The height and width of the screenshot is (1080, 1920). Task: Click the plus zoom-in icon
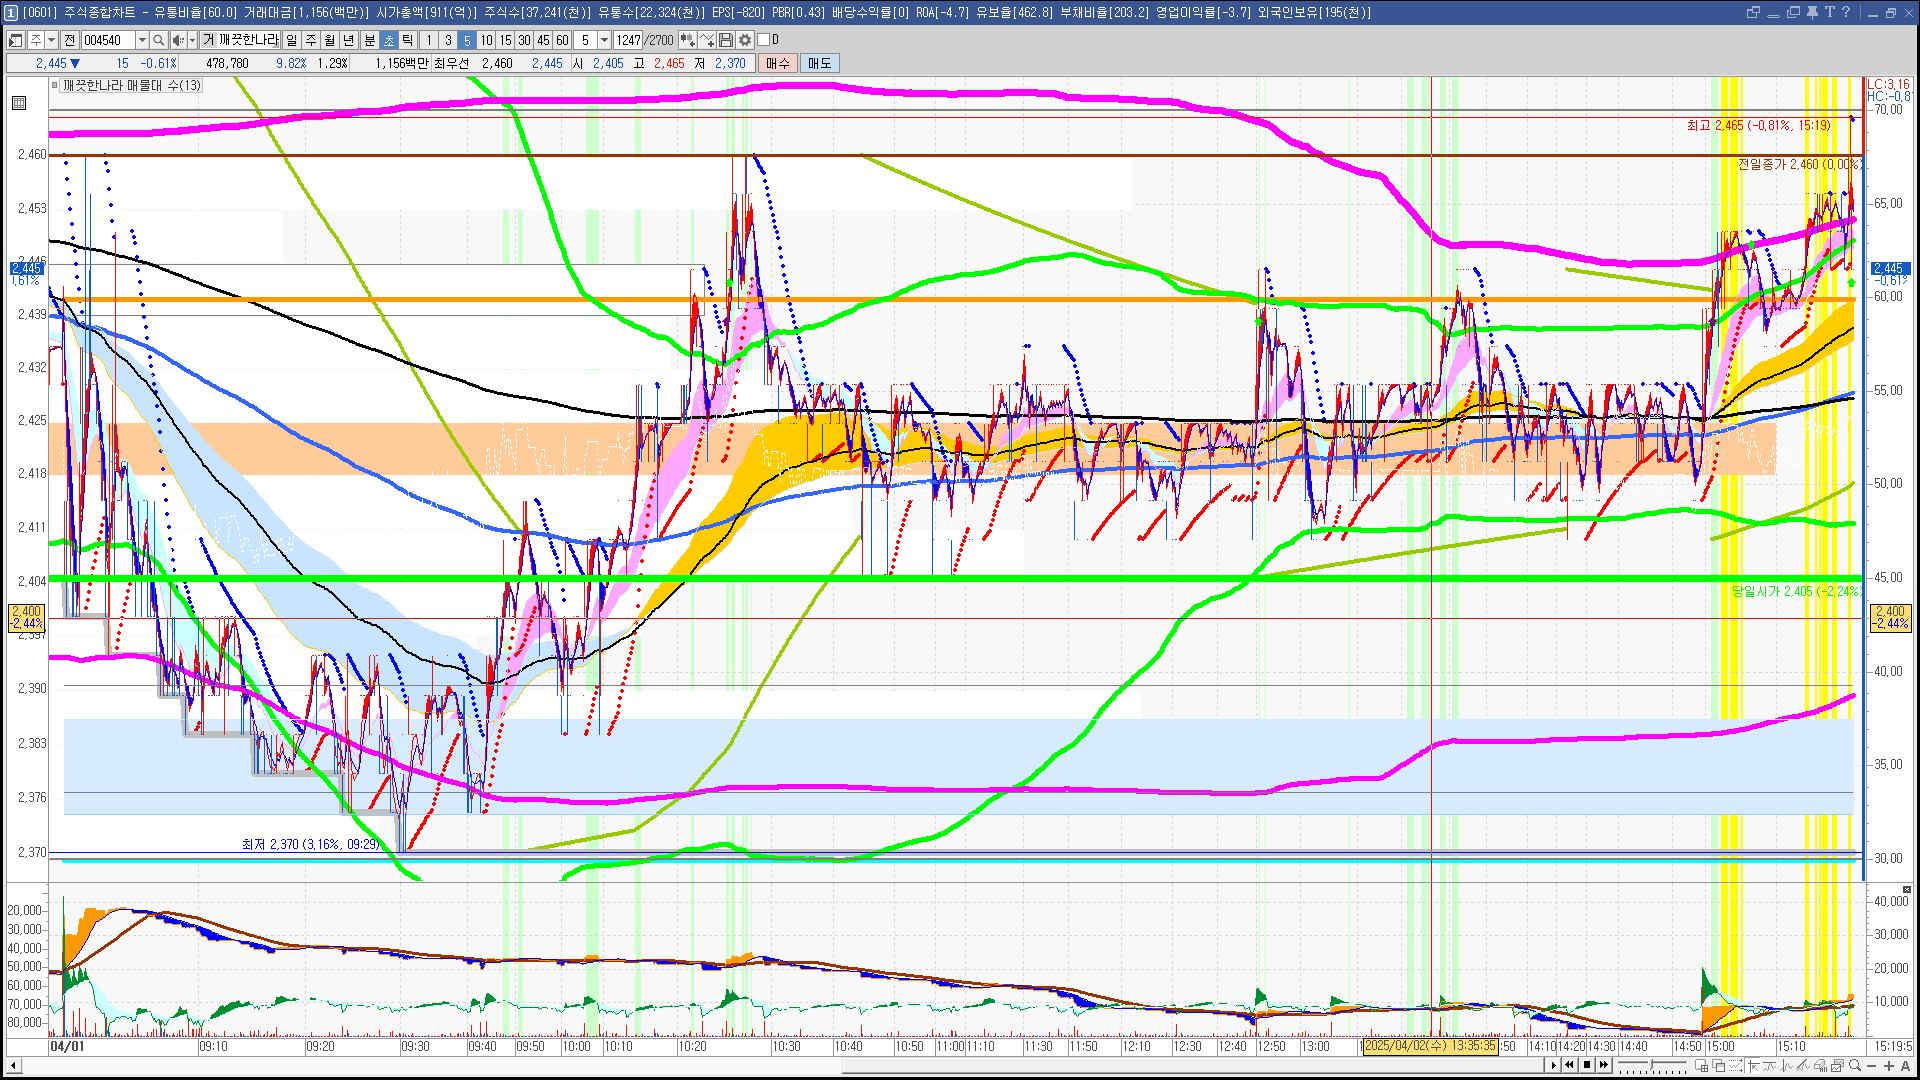click(x=1888, y=1066)
